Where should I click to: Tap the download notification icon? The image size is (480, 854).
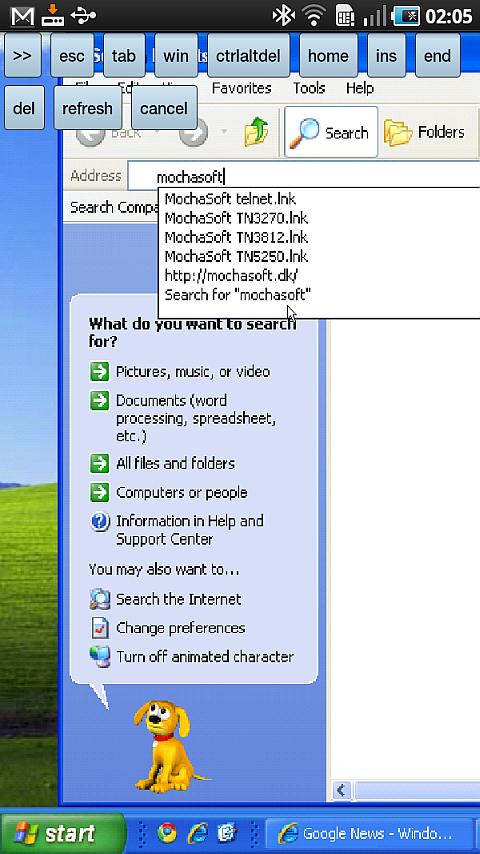click(53, 15)
